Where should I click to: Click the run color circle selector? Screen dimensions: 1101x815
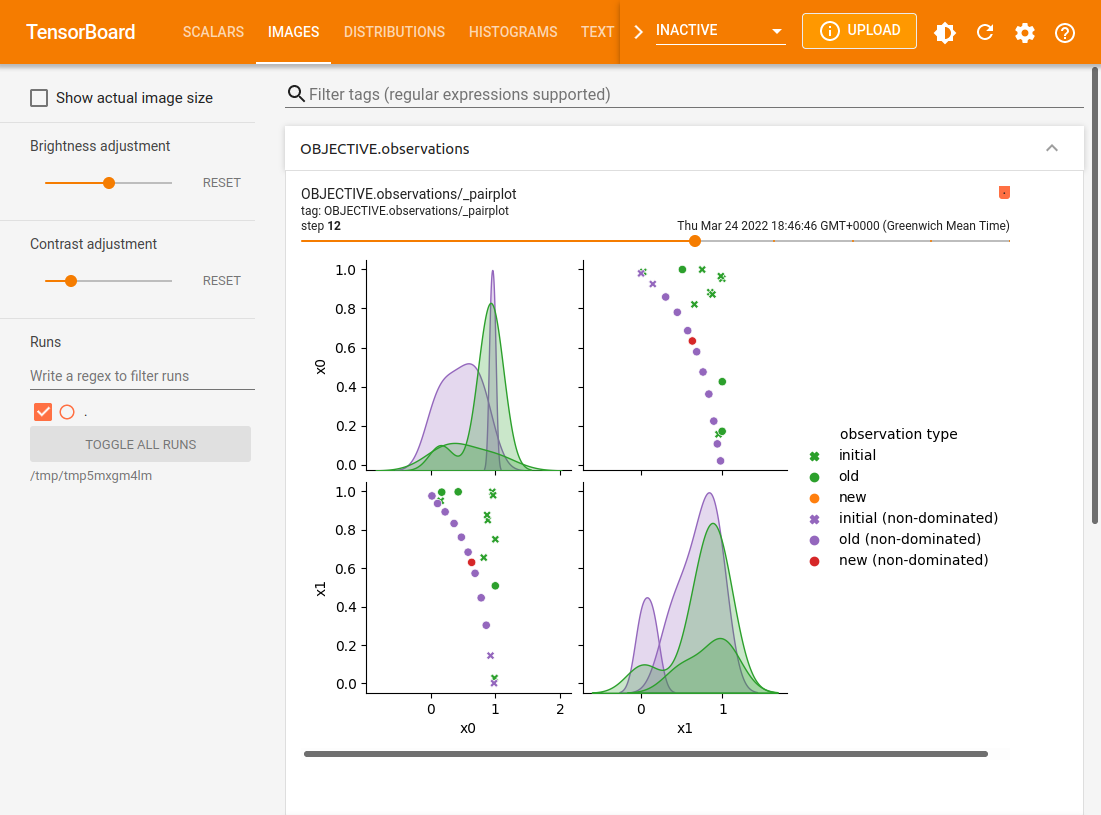click(x=67, y=411)
